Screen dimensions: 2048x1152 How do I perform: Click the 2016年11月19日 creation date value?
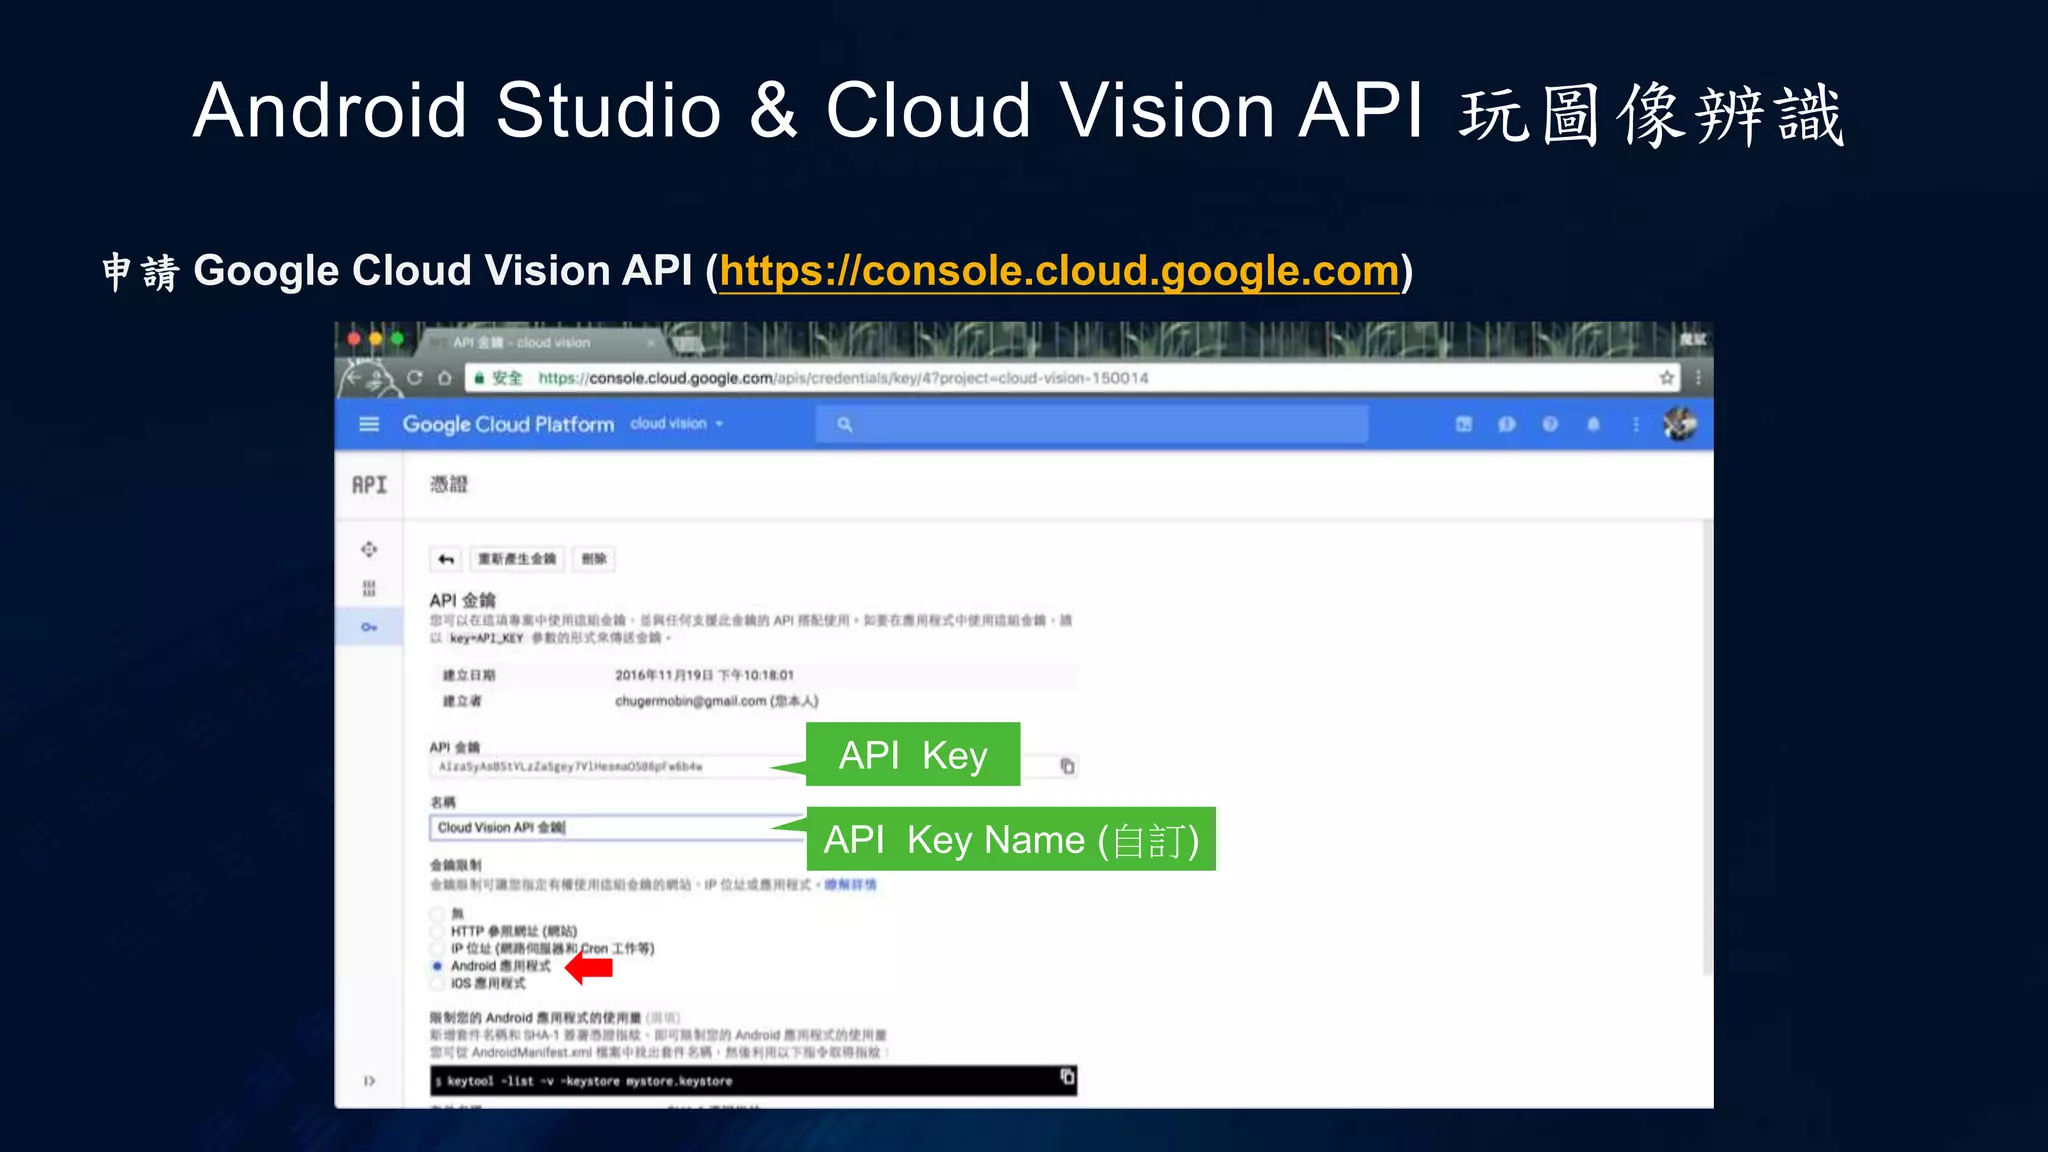[x=704, y=675]
